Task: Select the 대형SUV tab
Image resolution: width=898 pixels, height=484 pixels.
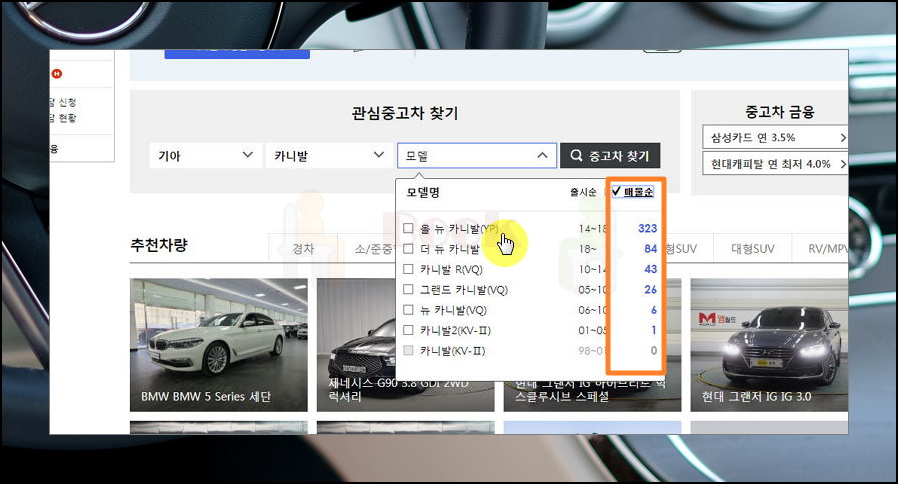Action: (753, 249)
